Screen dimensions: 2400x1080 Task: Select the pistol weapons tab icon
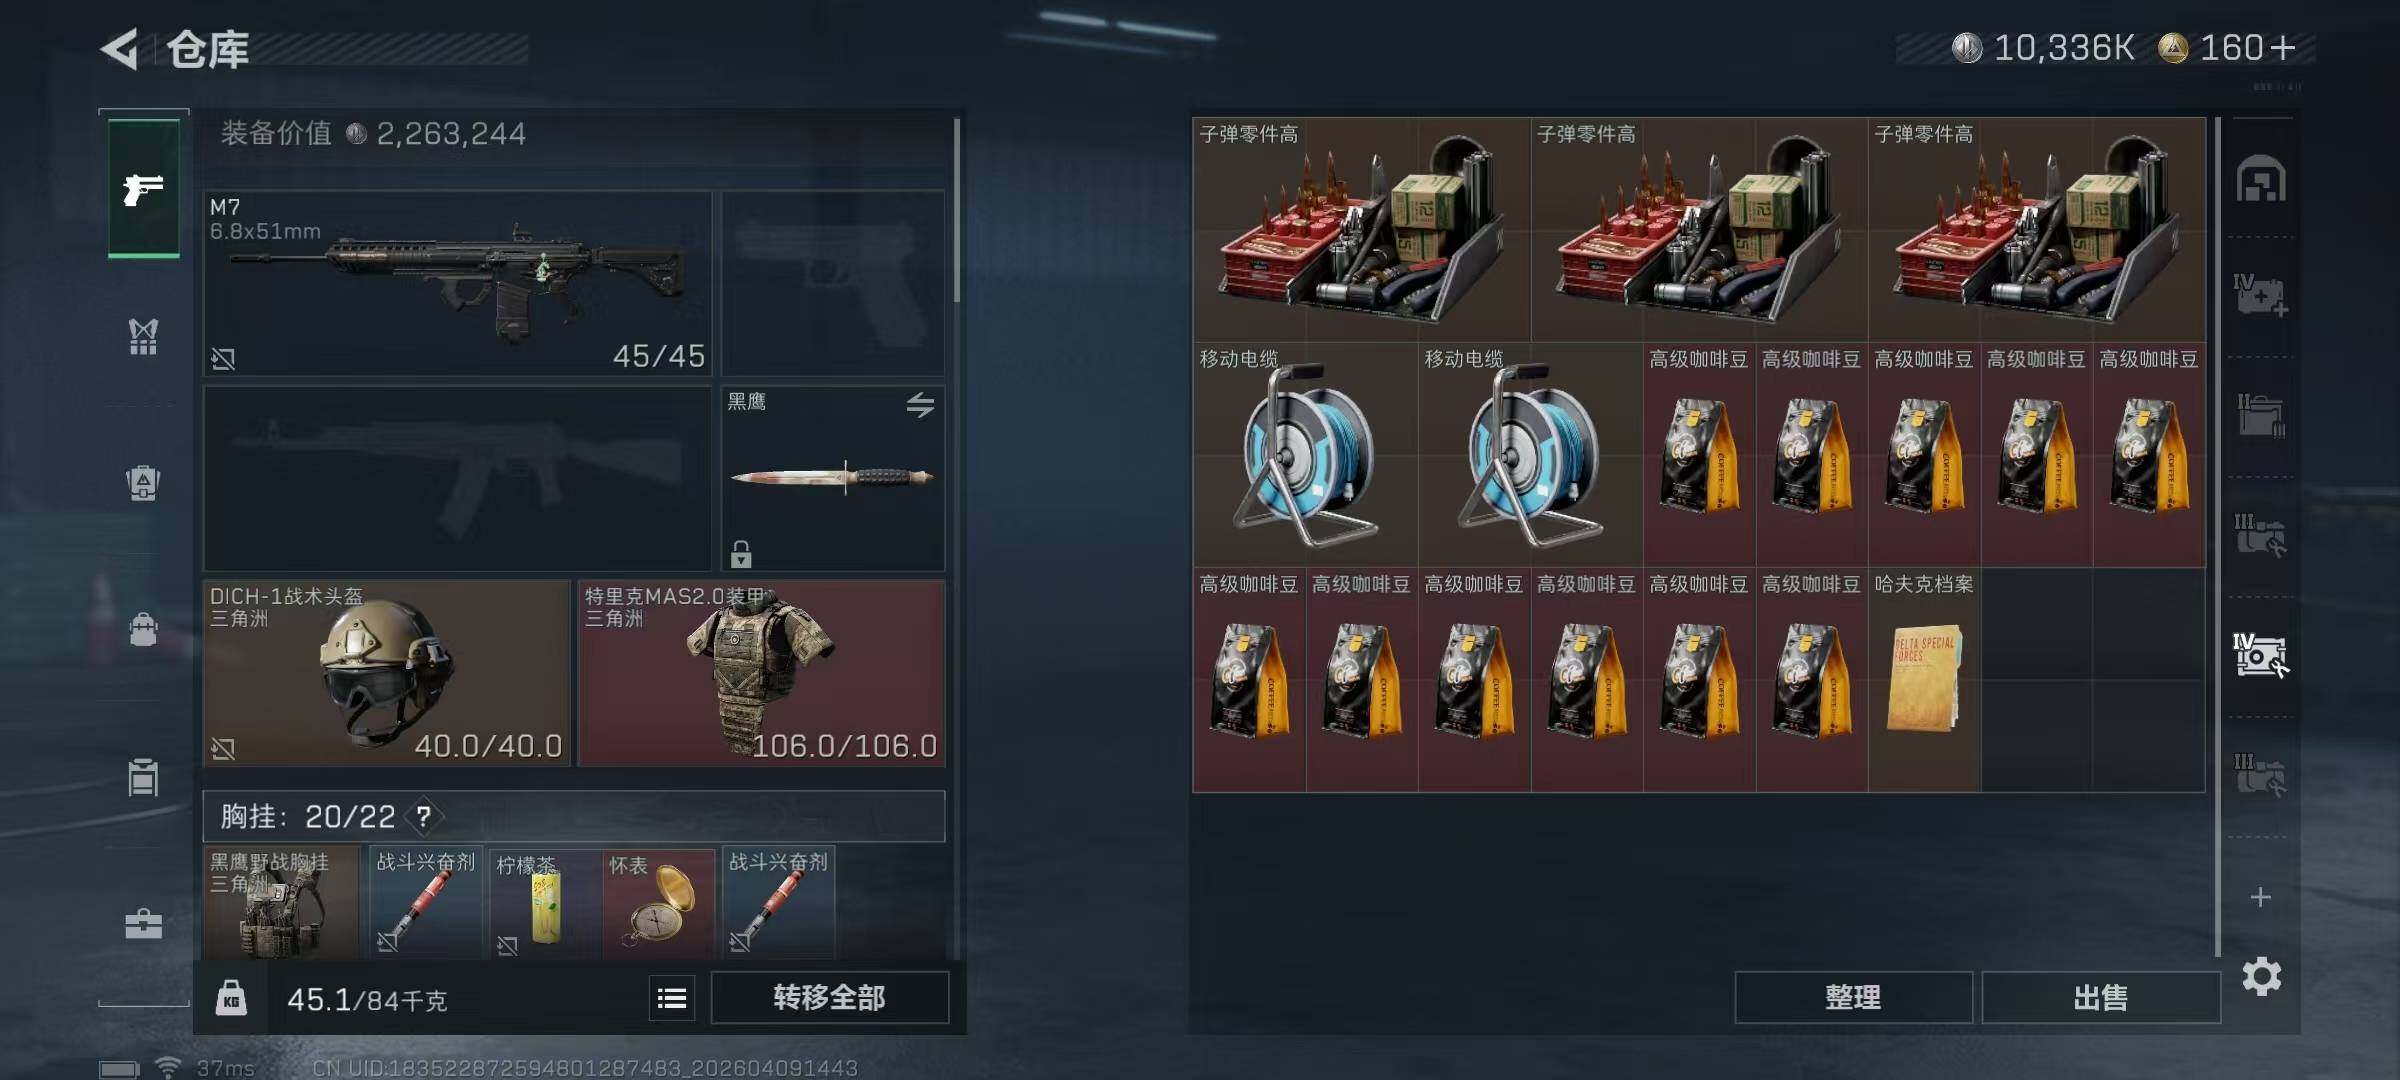[x=143, y=188]
